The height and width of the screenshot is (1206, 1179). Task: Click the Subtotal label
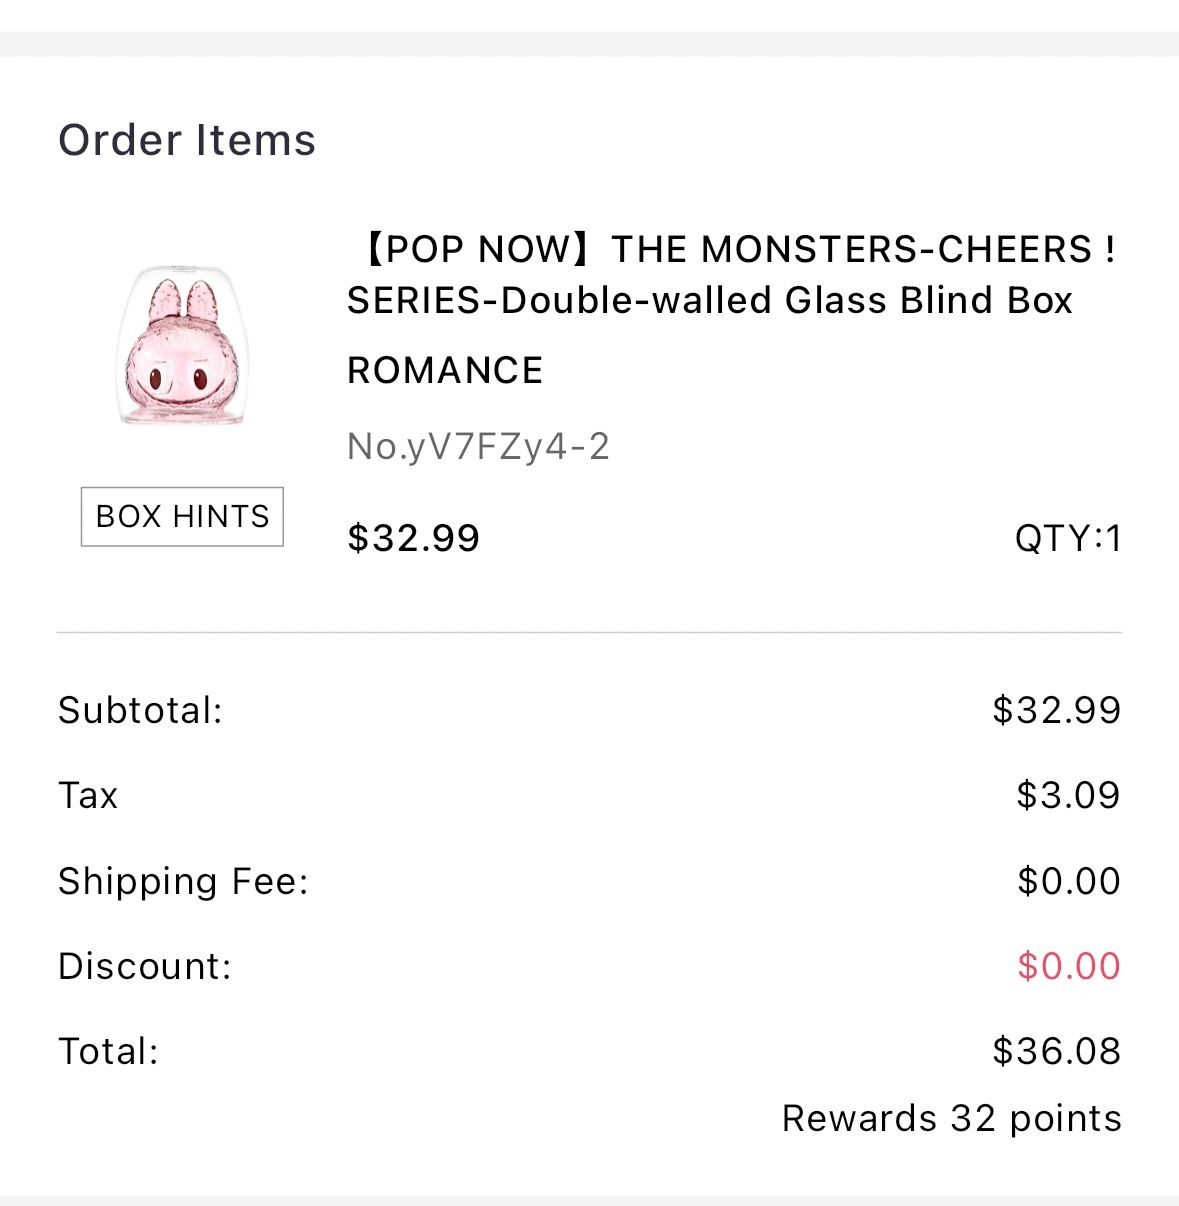pyautogui.click(x=140, y=711)
